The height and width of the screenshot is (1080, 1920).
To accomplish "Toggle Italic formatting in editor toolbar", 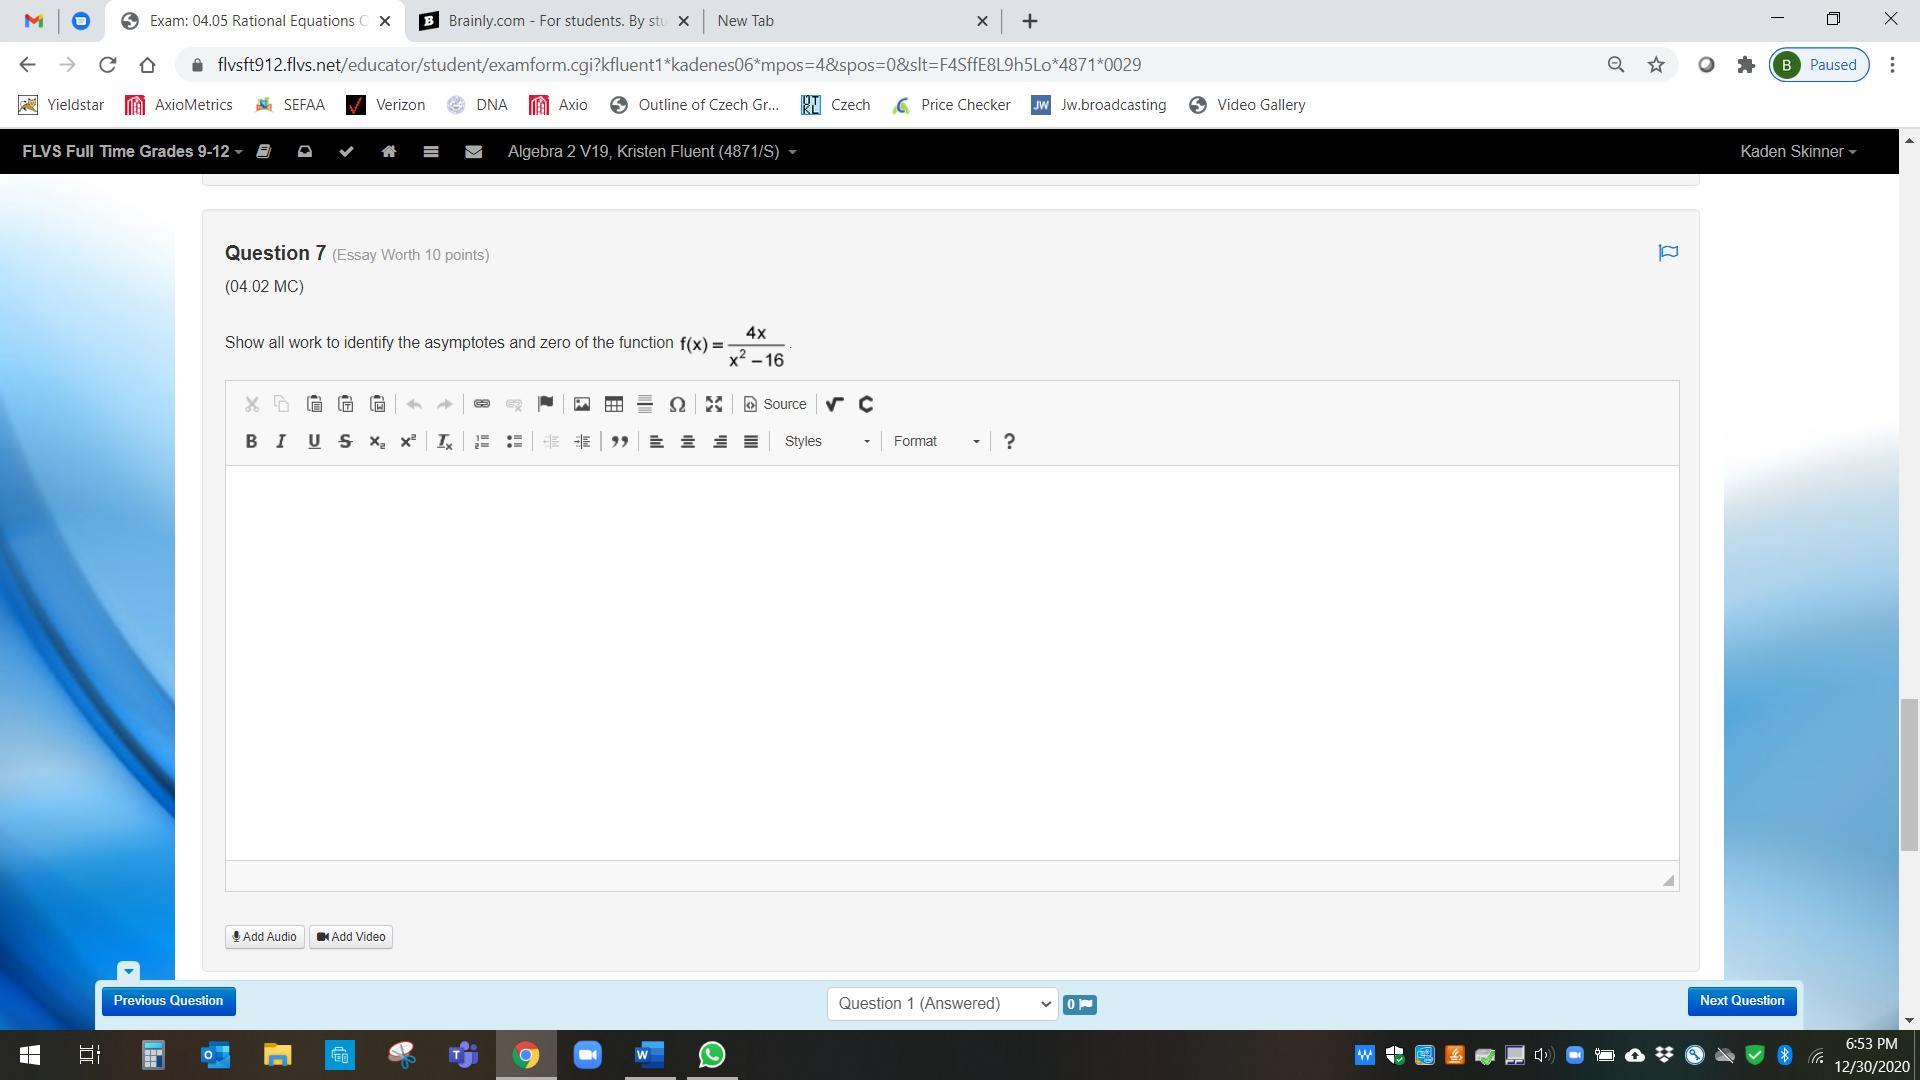I will pos(281,441).
